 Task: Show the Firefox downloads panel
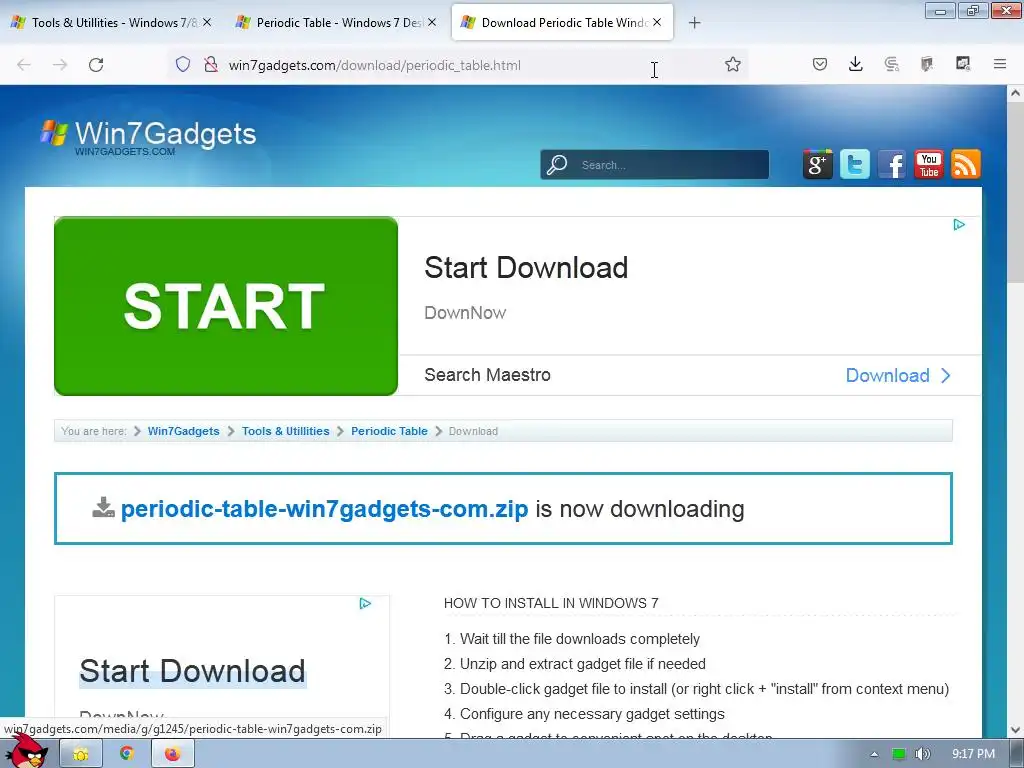click(x=856, y=64)
